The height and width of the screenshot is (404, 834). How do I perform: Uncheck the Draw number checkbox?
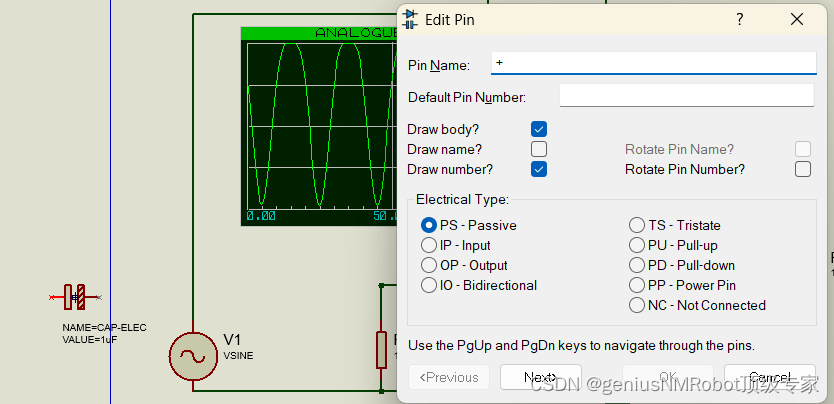[538, 169]
